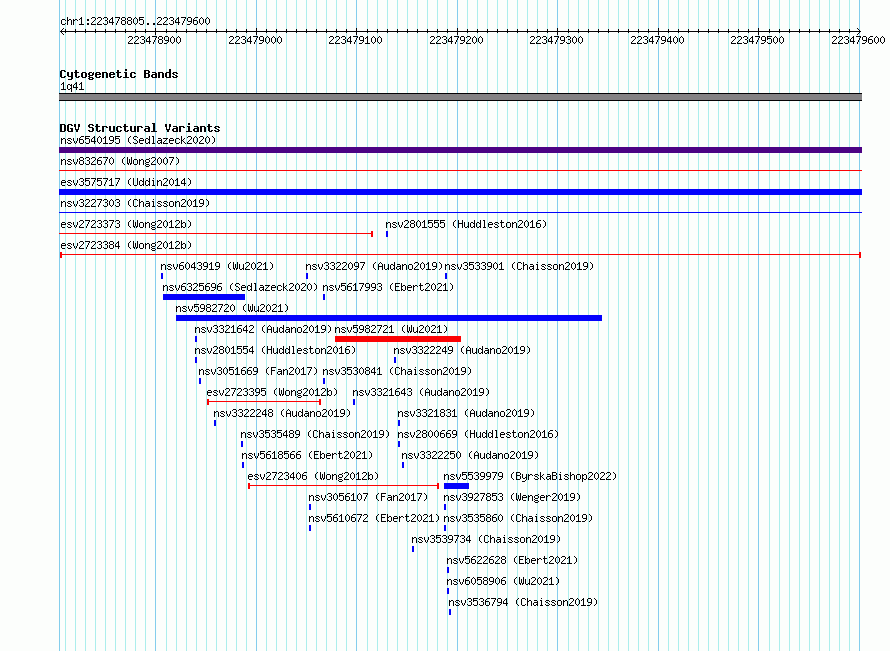890x651 pixels.
Task: Click the nsv3533901 (Chaisson2019) label
Action: click(x=519, y=266)
